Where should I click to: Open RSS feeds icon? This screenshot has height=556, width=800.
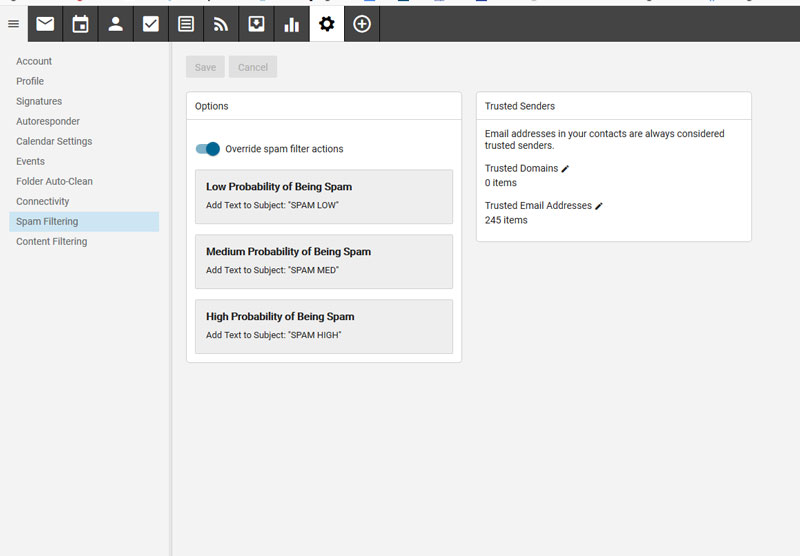(x=221, y=24)
